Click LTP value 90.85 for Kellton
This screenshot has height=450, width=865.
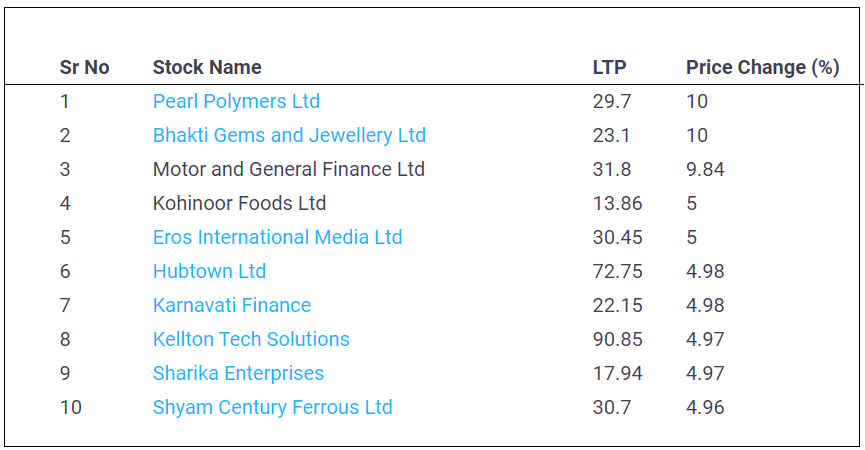click(x=617, y=339)
